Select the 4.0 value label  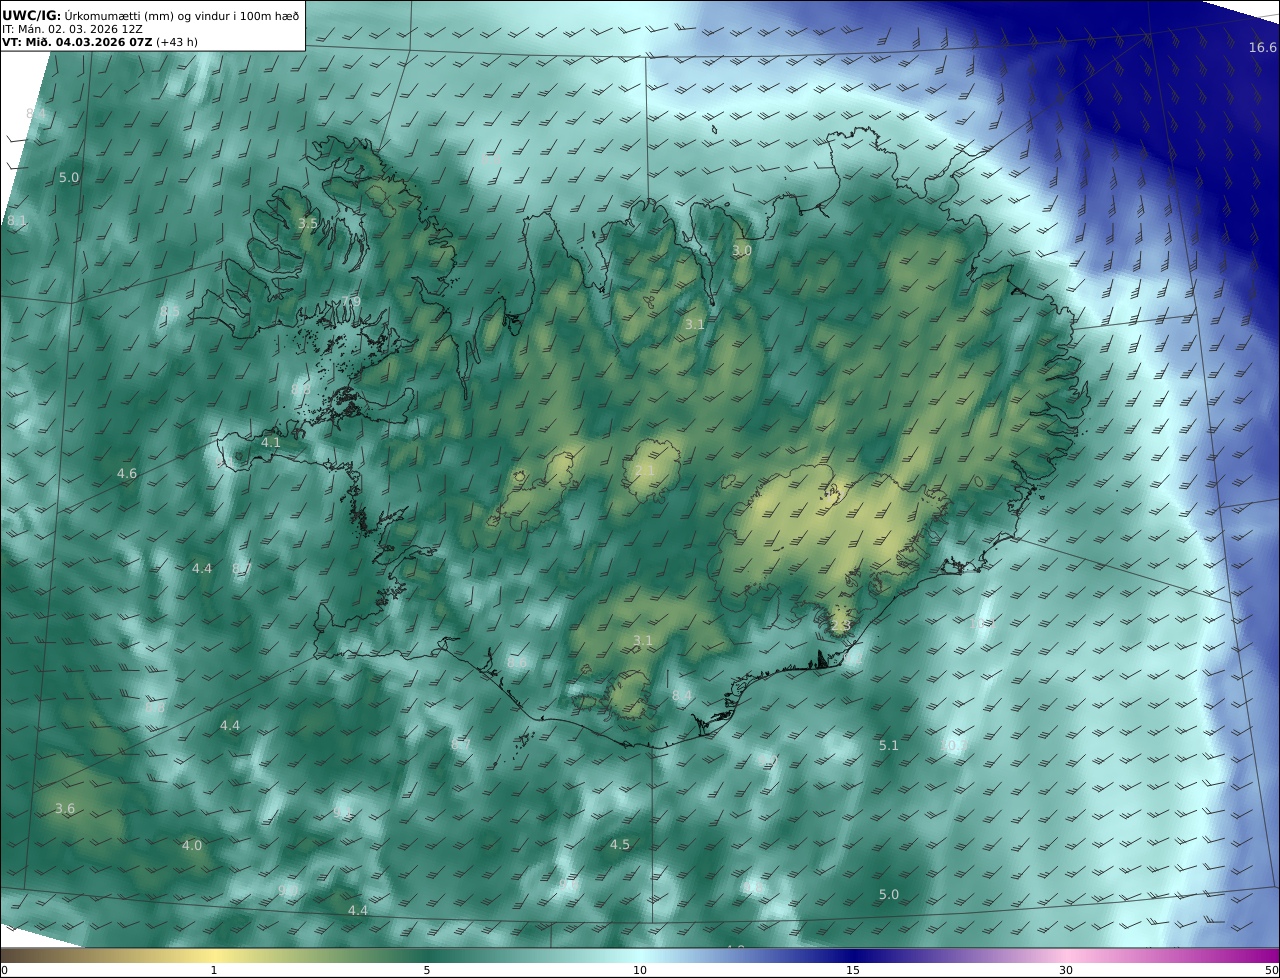pyautogui.click(x=192, y=845)
